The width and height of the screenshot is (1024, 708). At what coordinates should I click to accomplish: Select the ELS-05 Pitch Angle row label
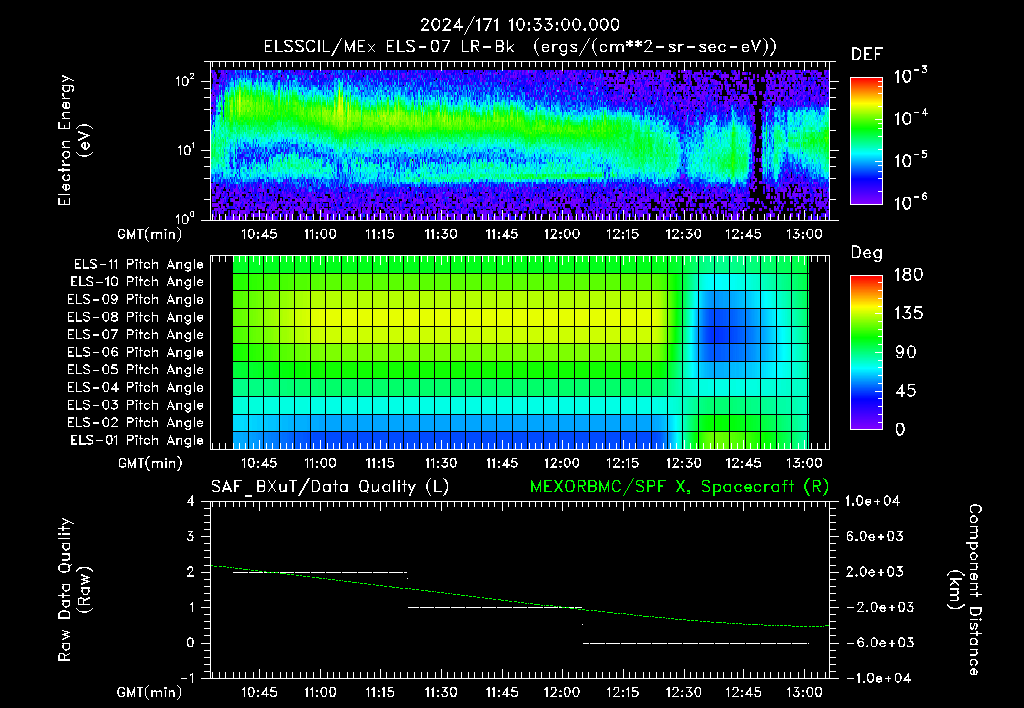[x=135, y=370]
